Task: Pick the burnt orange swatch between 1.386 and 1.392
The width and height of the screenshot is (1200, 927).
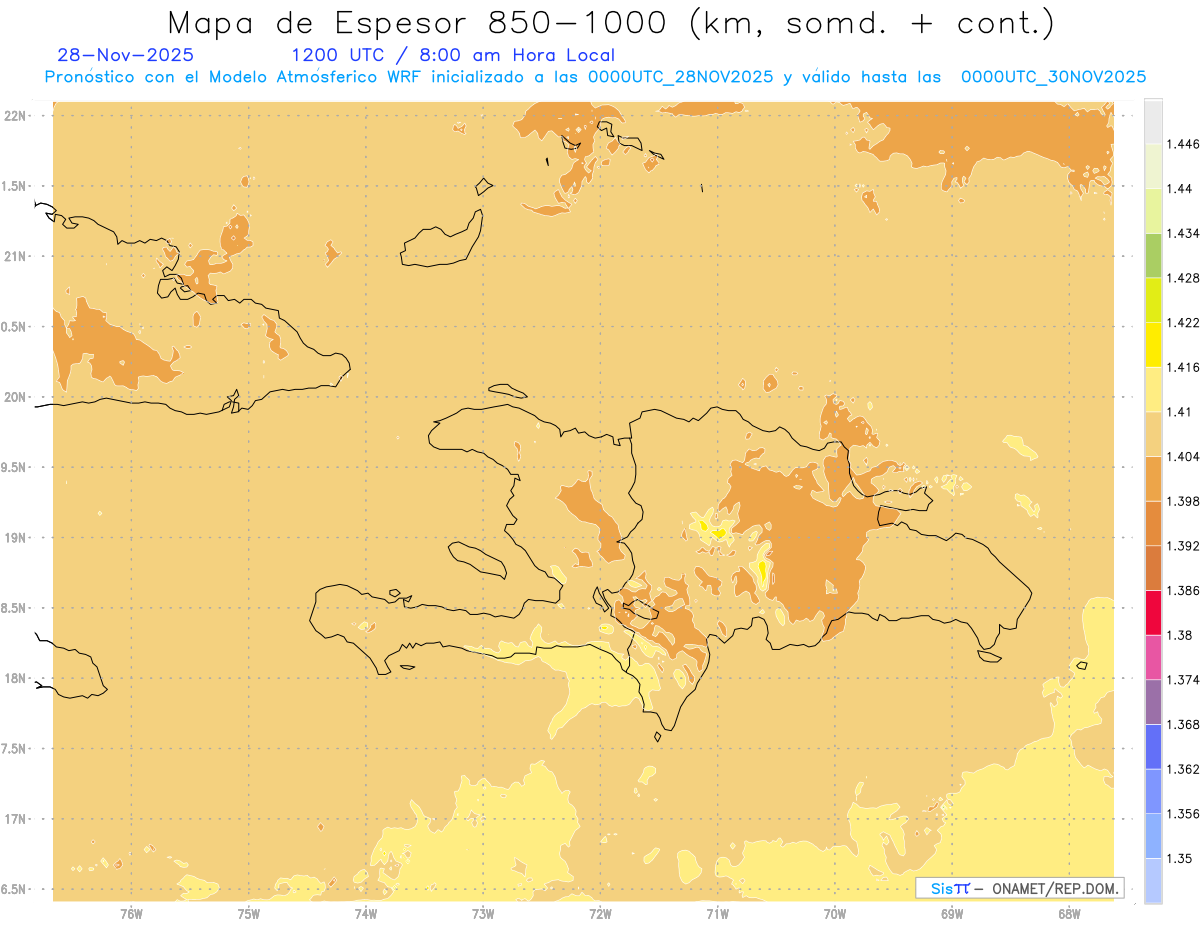Action: 1153,568
